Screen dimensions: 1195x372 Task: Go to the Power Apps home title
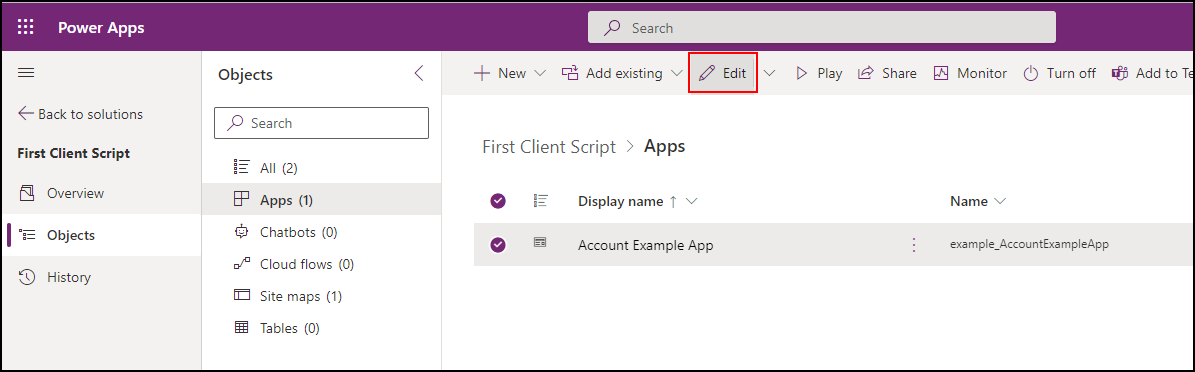click(x=101, y=28)
